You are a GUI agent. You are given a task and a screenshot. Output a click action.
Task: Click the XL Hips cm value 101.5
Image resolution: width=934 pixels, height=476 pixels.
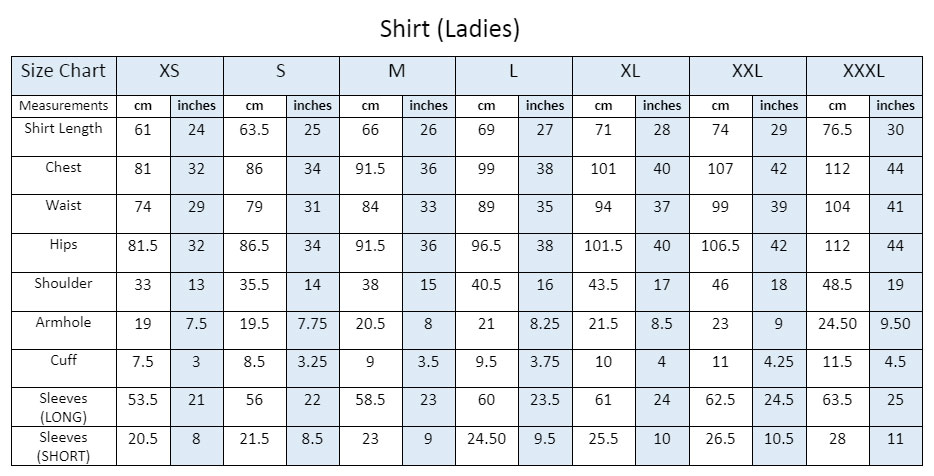(603, 246)
